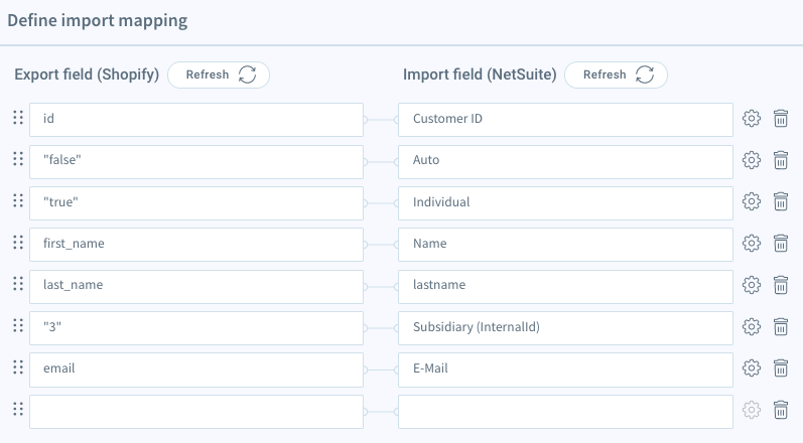Image resolution: width=803 pixels, height=443 pixels.
Task: Delete the E-Mail mapping row
Action: click(x=781, y=368)
